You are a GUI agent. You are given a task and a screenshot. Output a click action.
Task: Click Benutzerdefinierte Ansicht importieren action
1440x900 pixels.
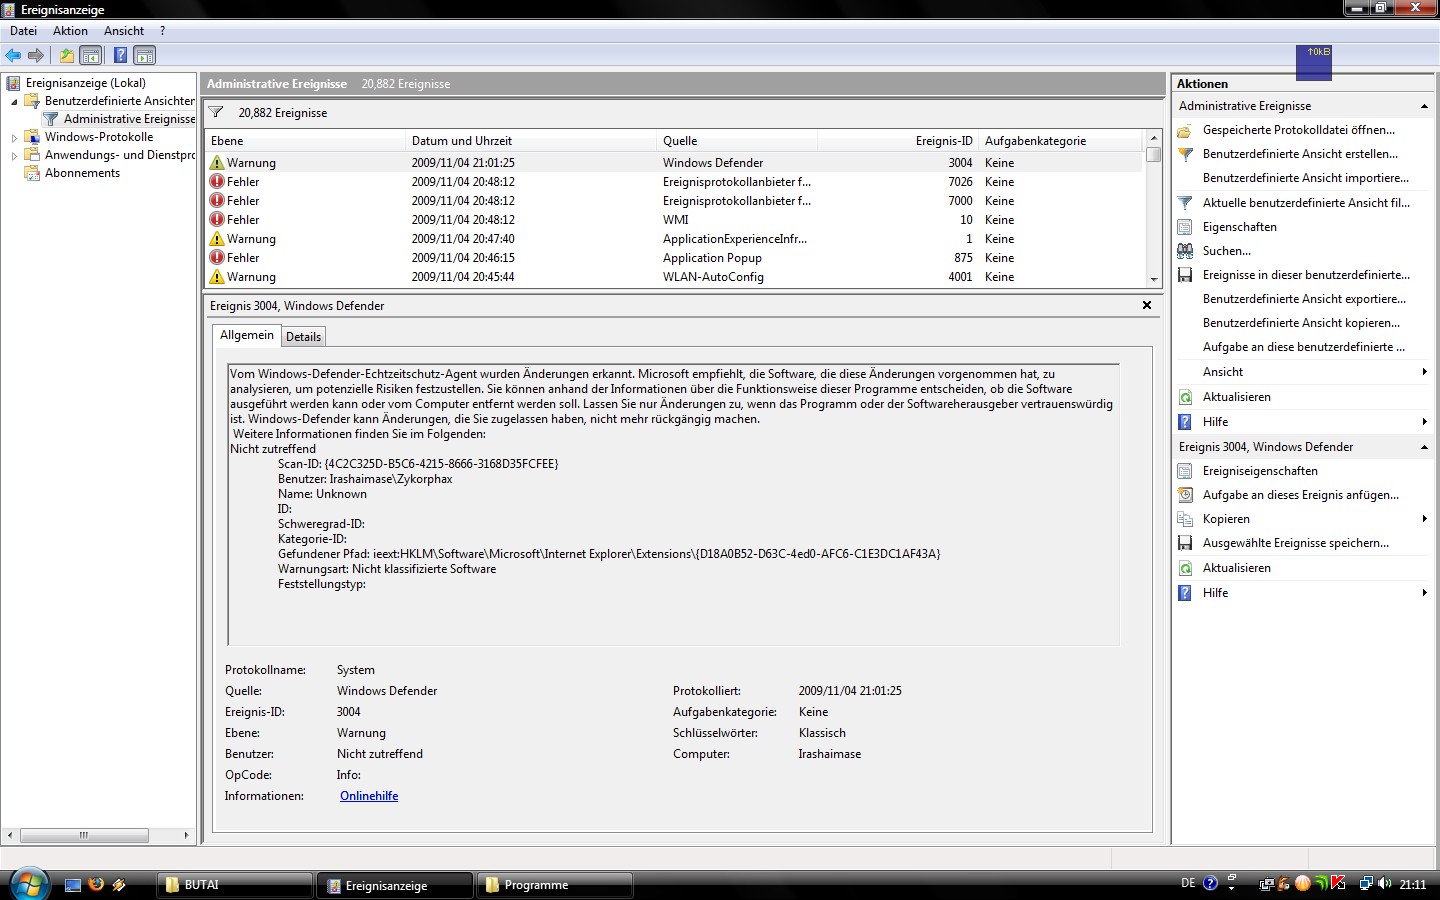coord(1305,178)
